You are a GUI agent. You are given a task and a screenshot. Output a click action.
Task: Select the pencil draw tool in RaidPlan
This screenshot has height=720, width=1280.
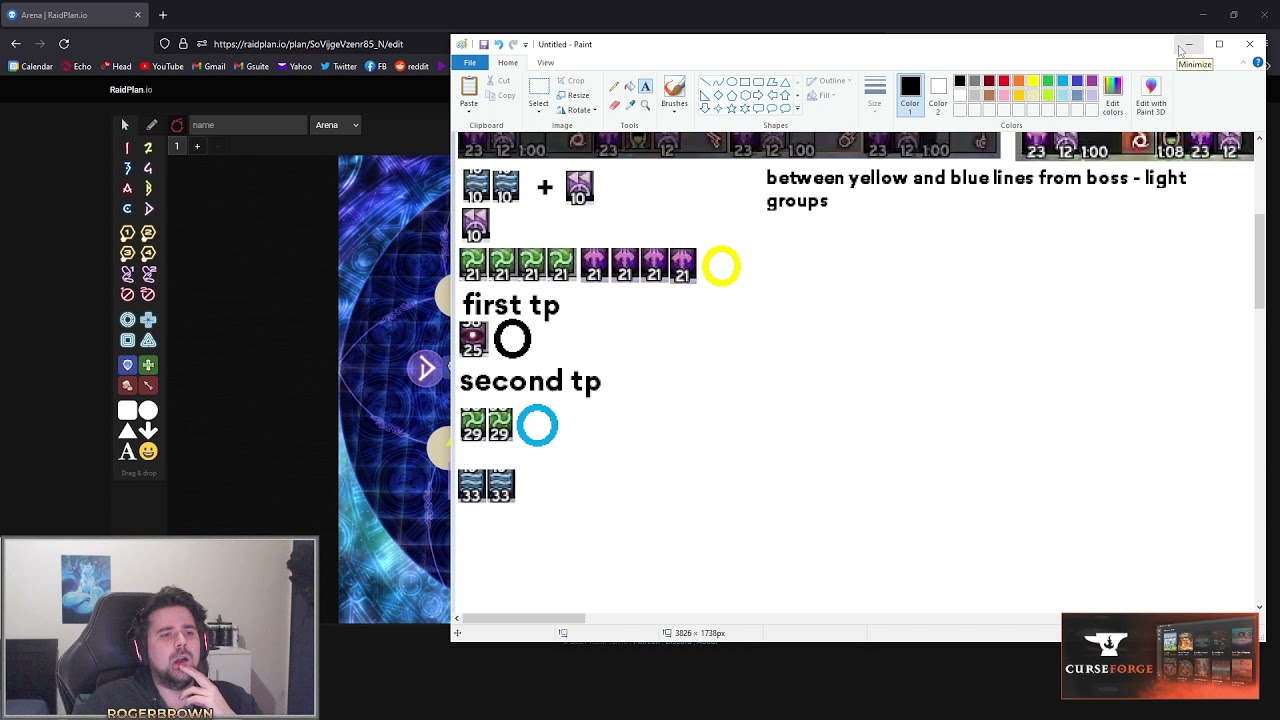151,125
